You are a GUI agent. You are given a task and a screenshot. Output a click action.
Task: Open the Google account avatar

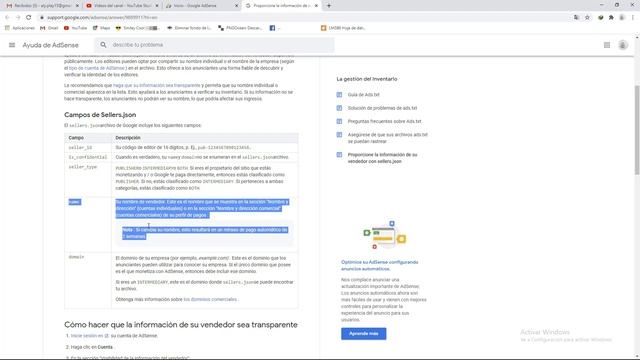click(x=622, y=45)
